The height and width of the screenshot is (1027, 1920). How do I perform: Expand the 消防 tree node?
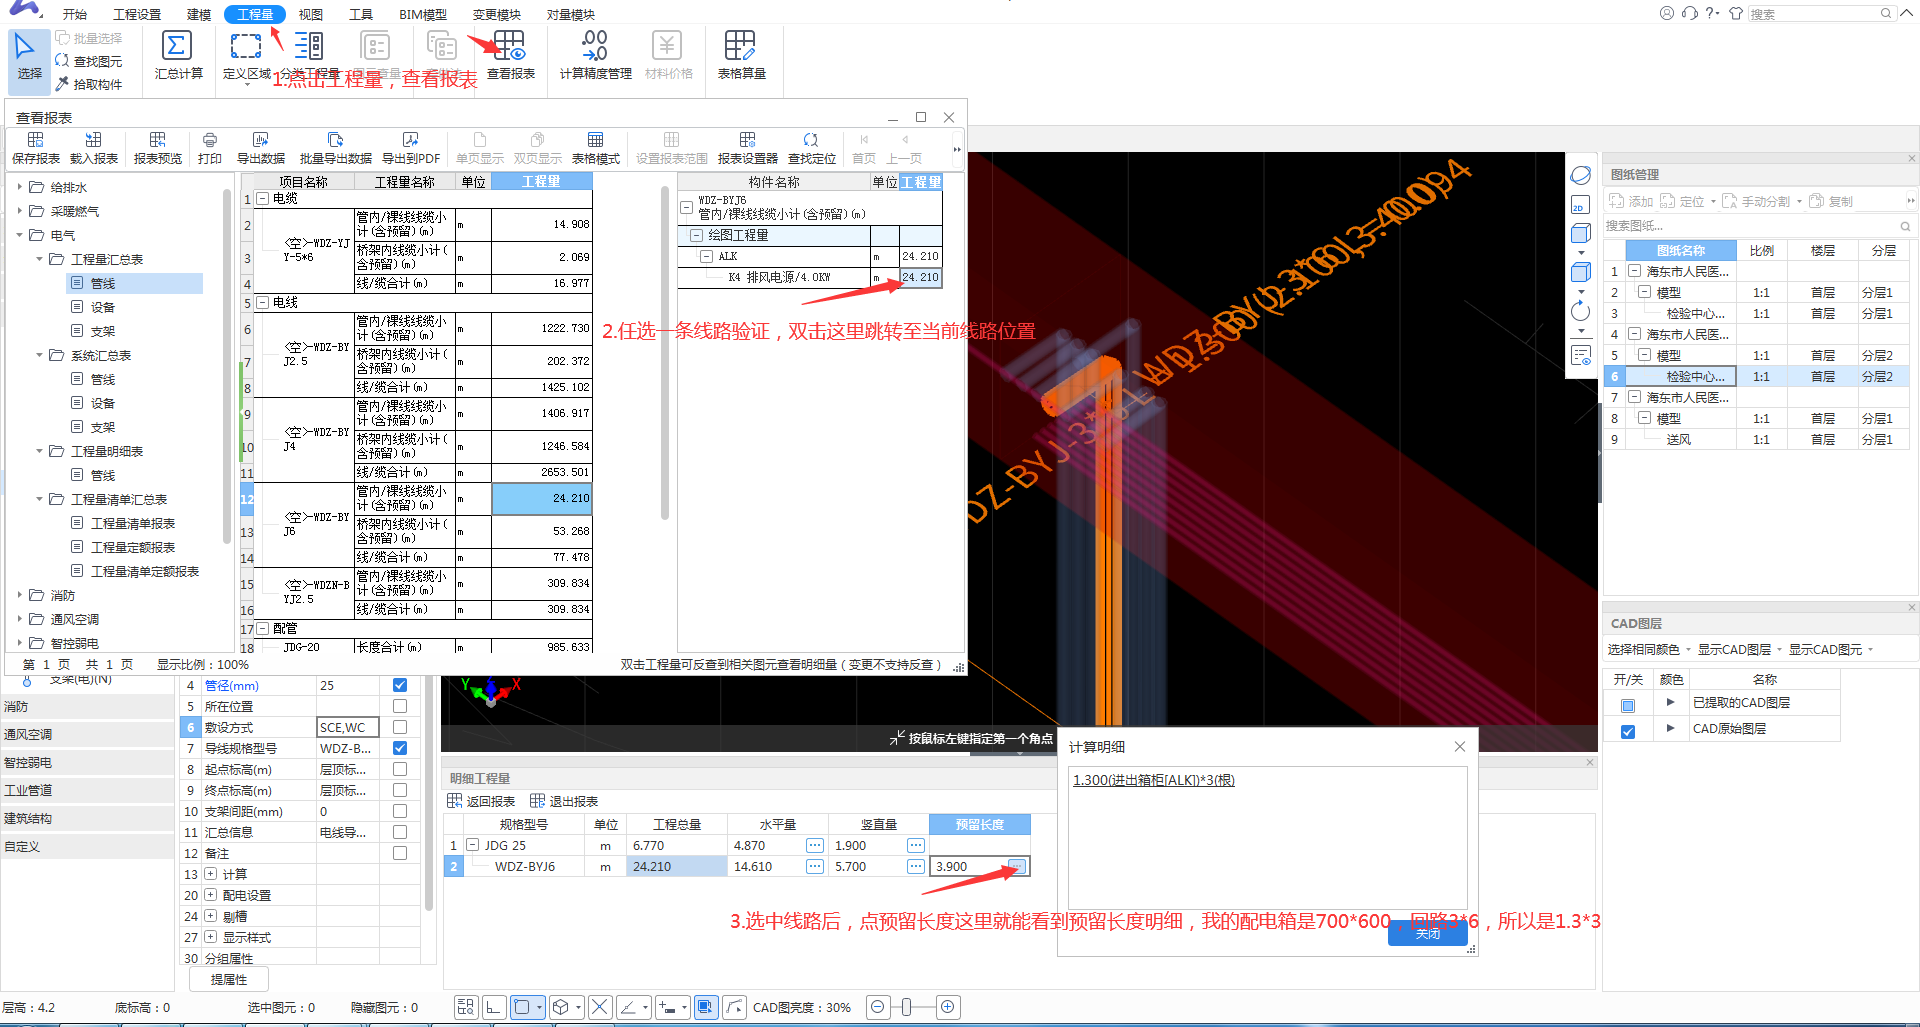(x=20, y=595)
